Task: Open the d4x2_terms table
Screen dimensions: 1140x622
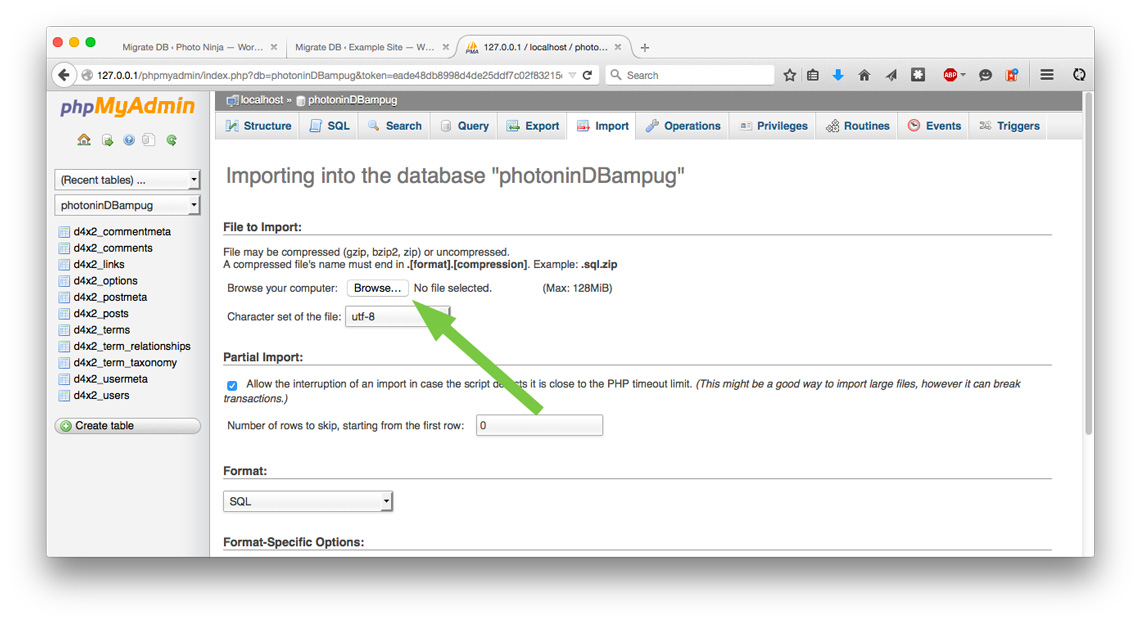Action: coord(102,330)
